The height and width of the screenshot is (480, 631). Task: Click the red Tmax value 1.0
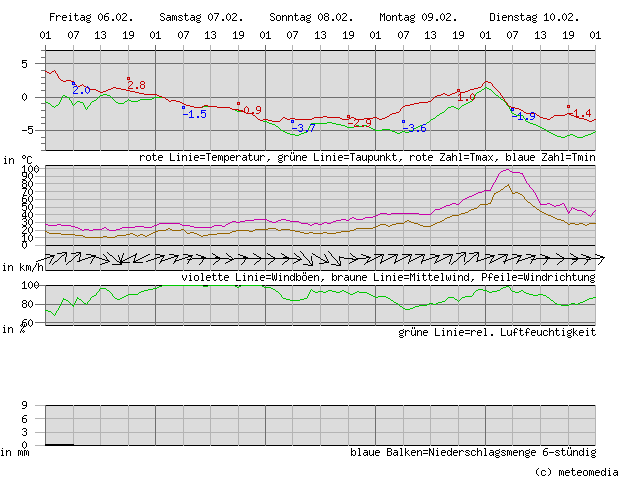pos(466,97)
